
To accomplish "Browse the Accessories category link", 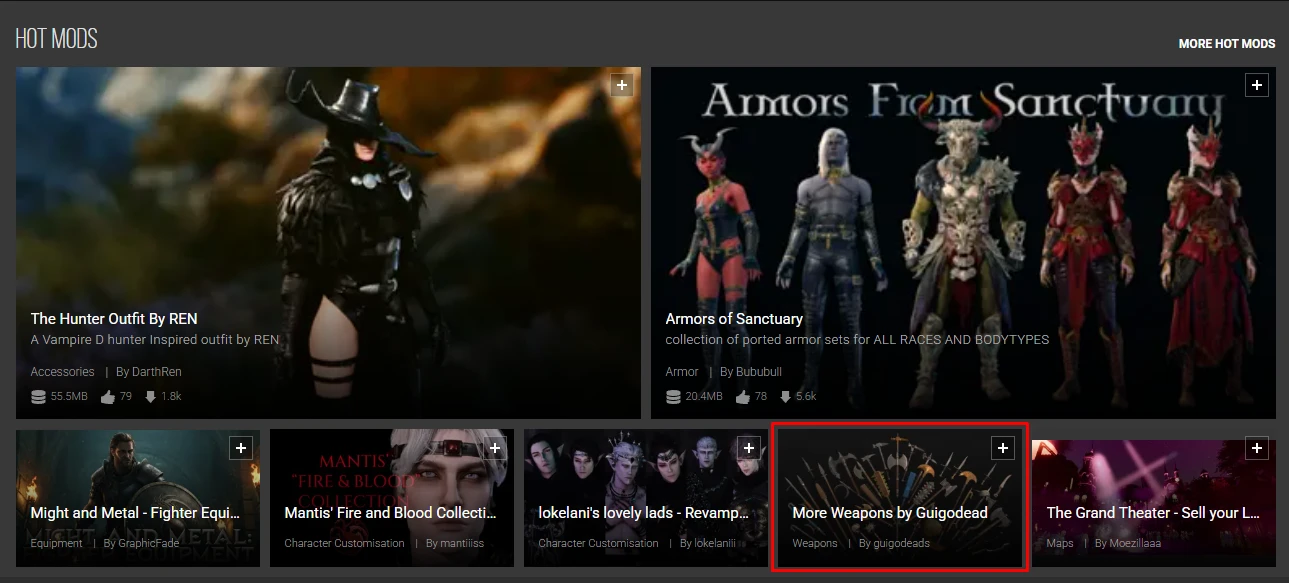I will (63, 372).
